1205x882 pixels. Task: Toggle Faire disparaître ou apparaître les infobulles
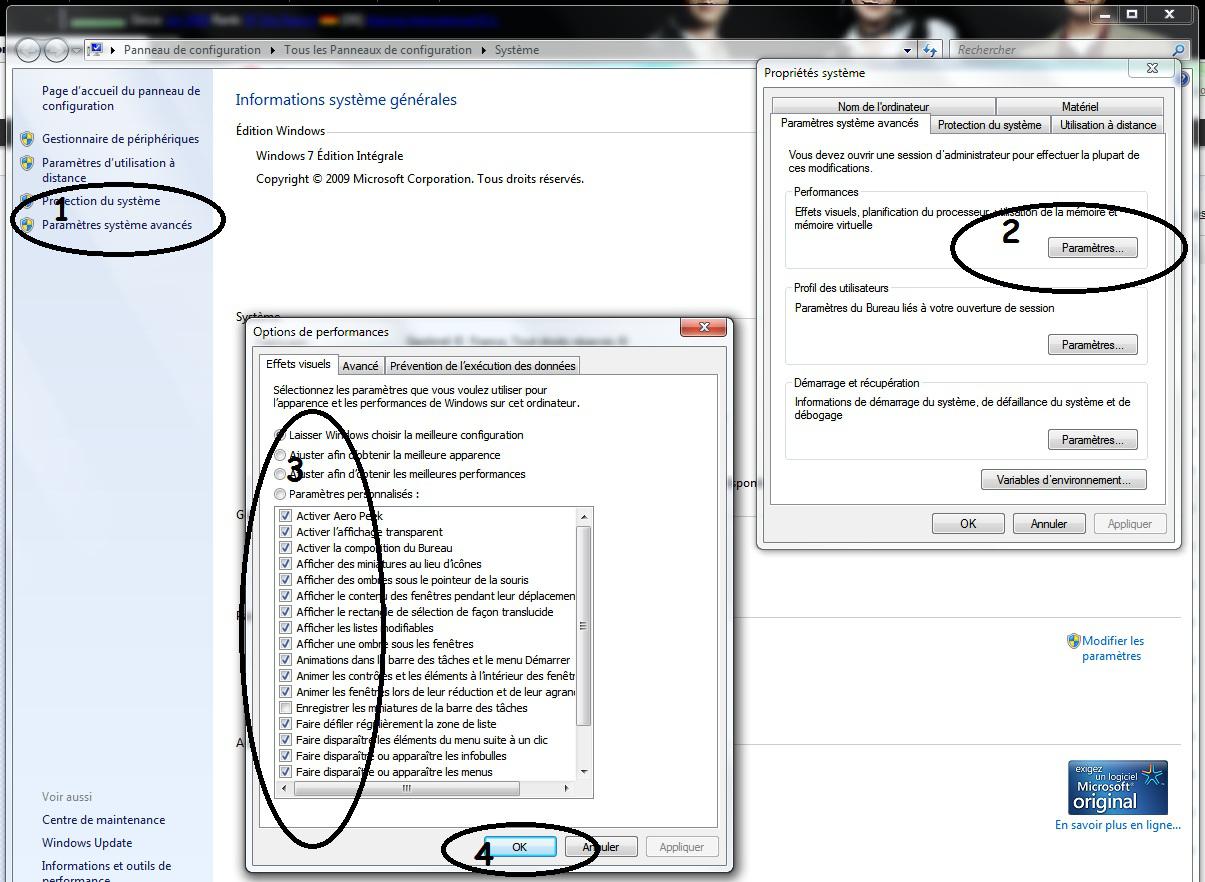click(285, 756)
